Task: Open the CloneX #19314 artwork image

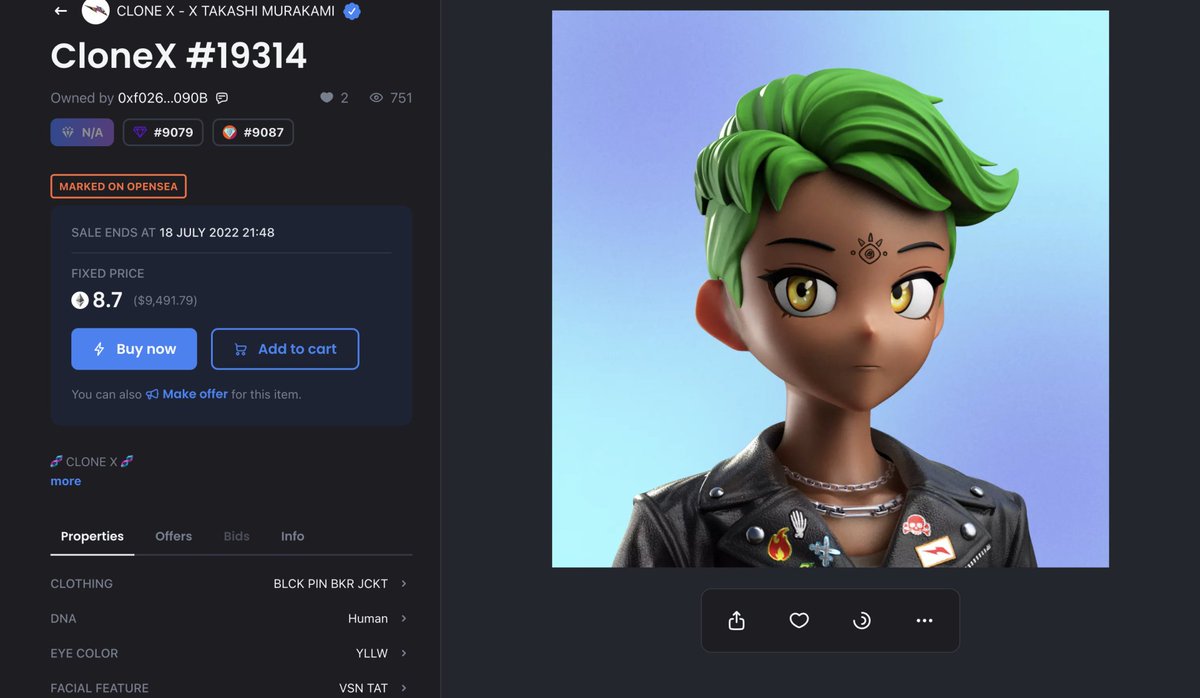Action: pos(830,289)
